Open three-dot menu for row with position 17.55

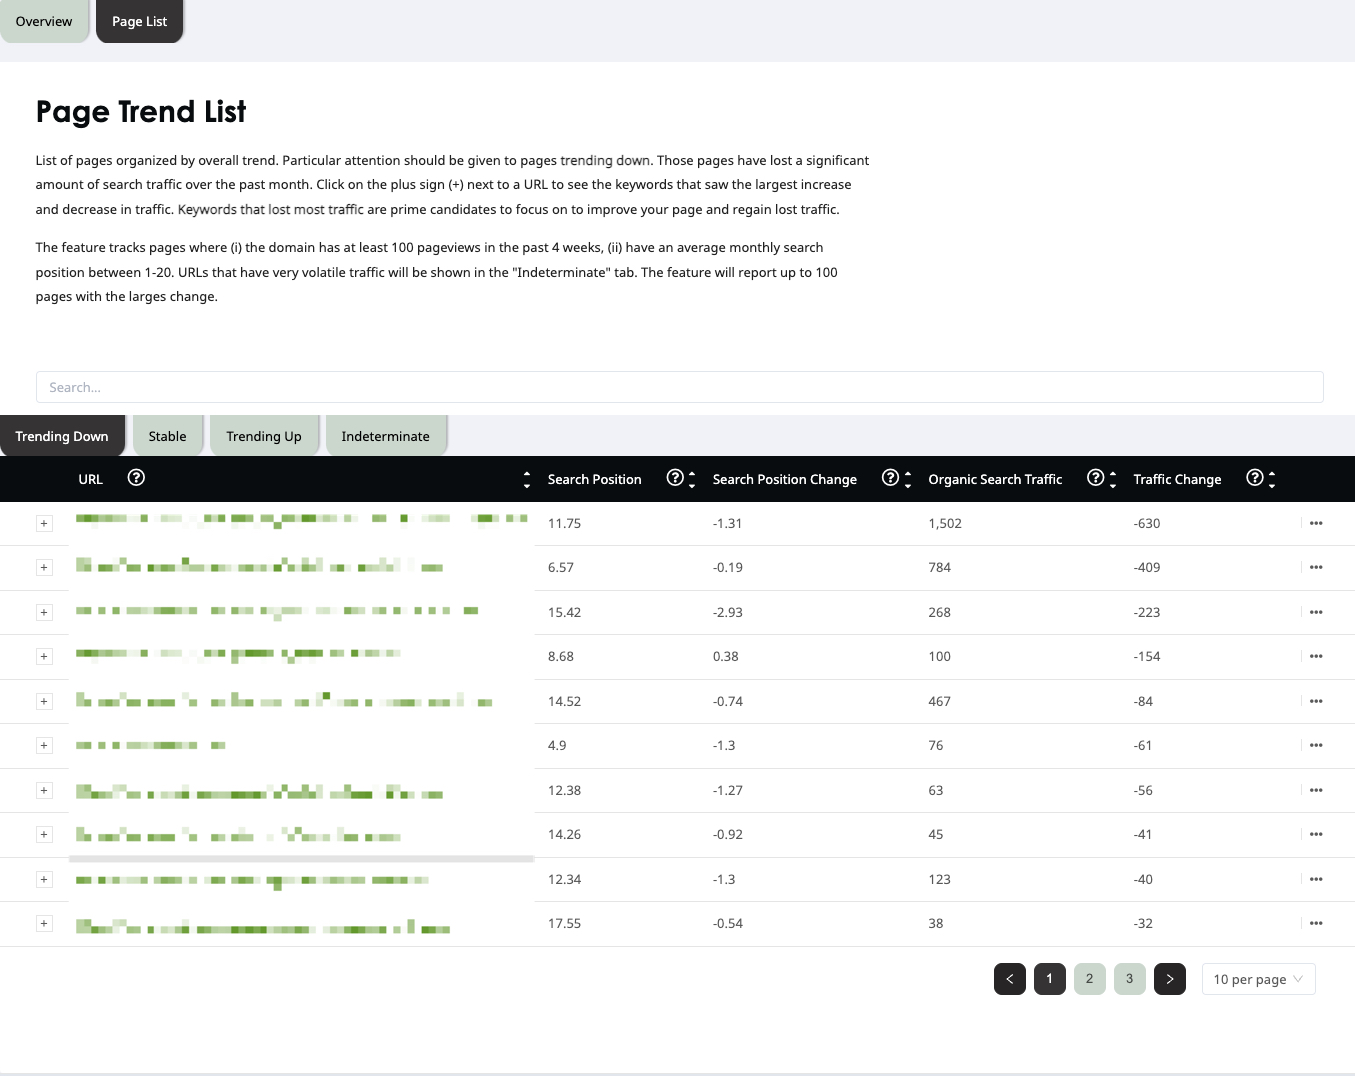pyautogui.click(x=1316, y=923)
